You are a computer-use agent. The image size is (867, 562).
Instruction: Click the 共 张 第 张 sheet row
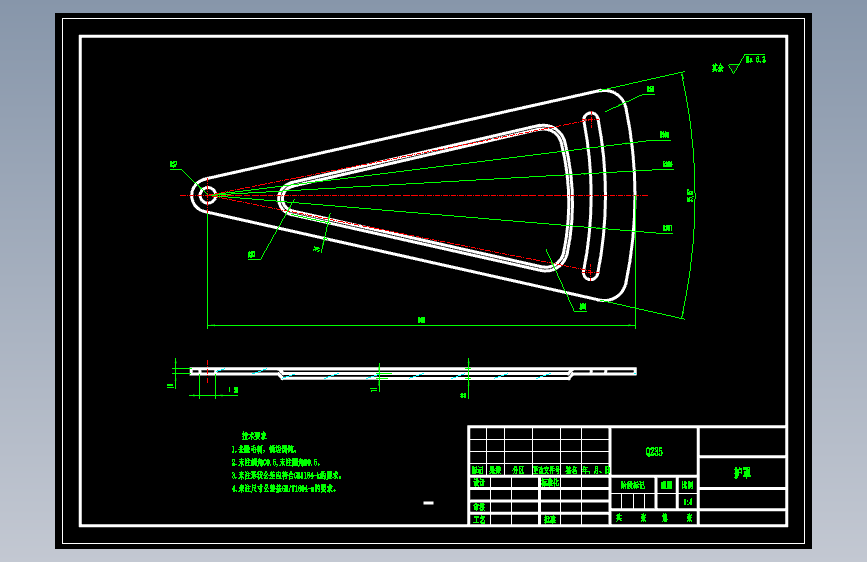tap(654, 518)
